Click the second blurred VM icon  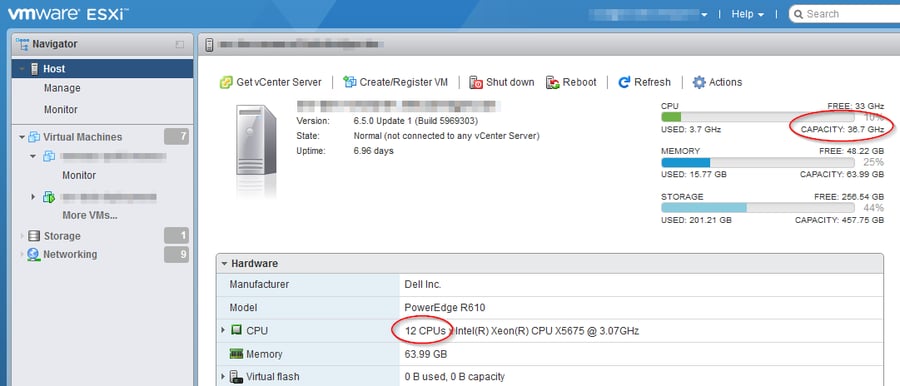[x=49, y=197]
